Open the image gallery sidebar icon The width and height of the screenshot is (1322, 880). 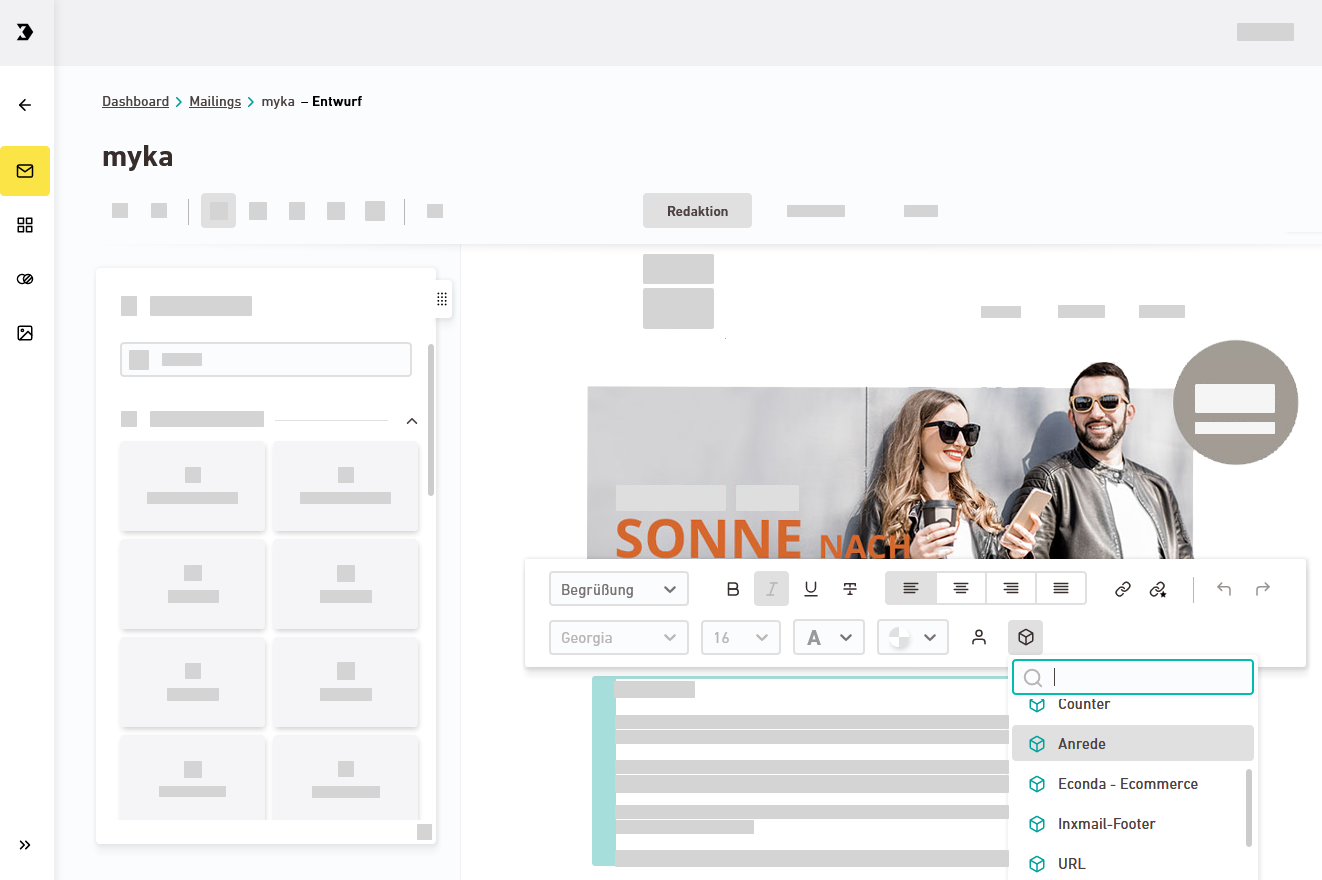[x=25, y=333]
